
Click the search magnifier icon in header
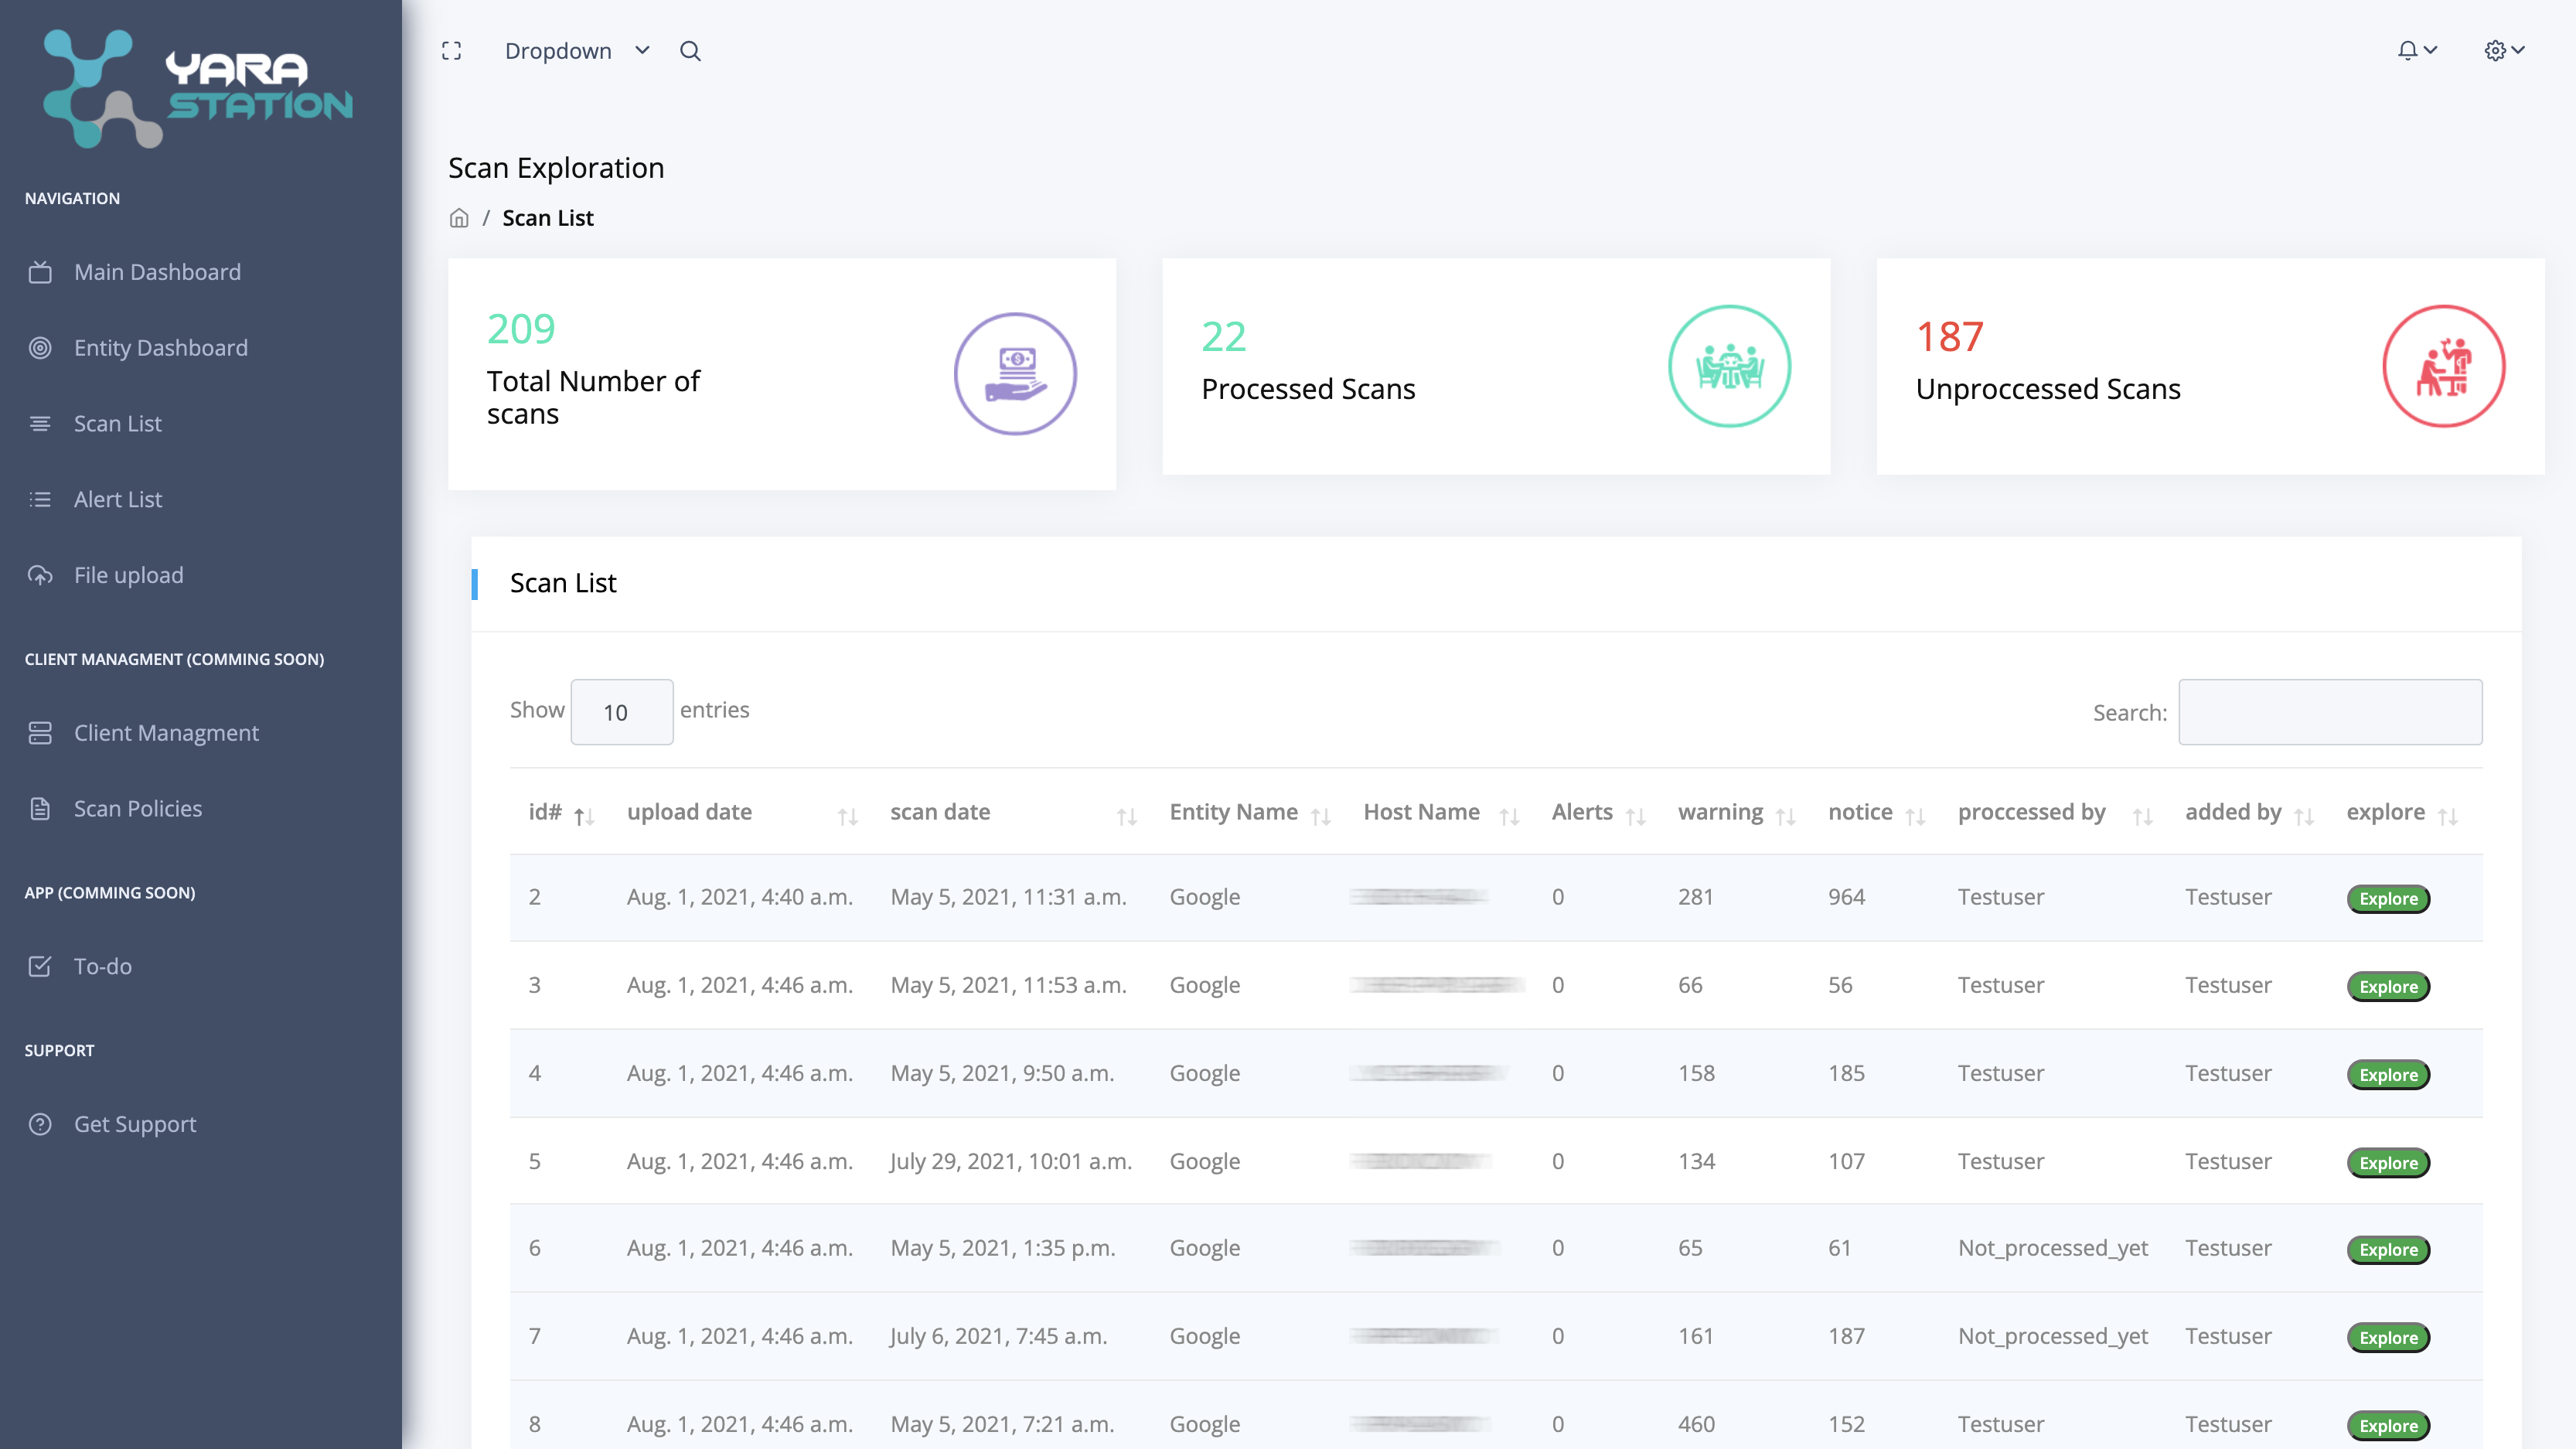pos(690,51)
